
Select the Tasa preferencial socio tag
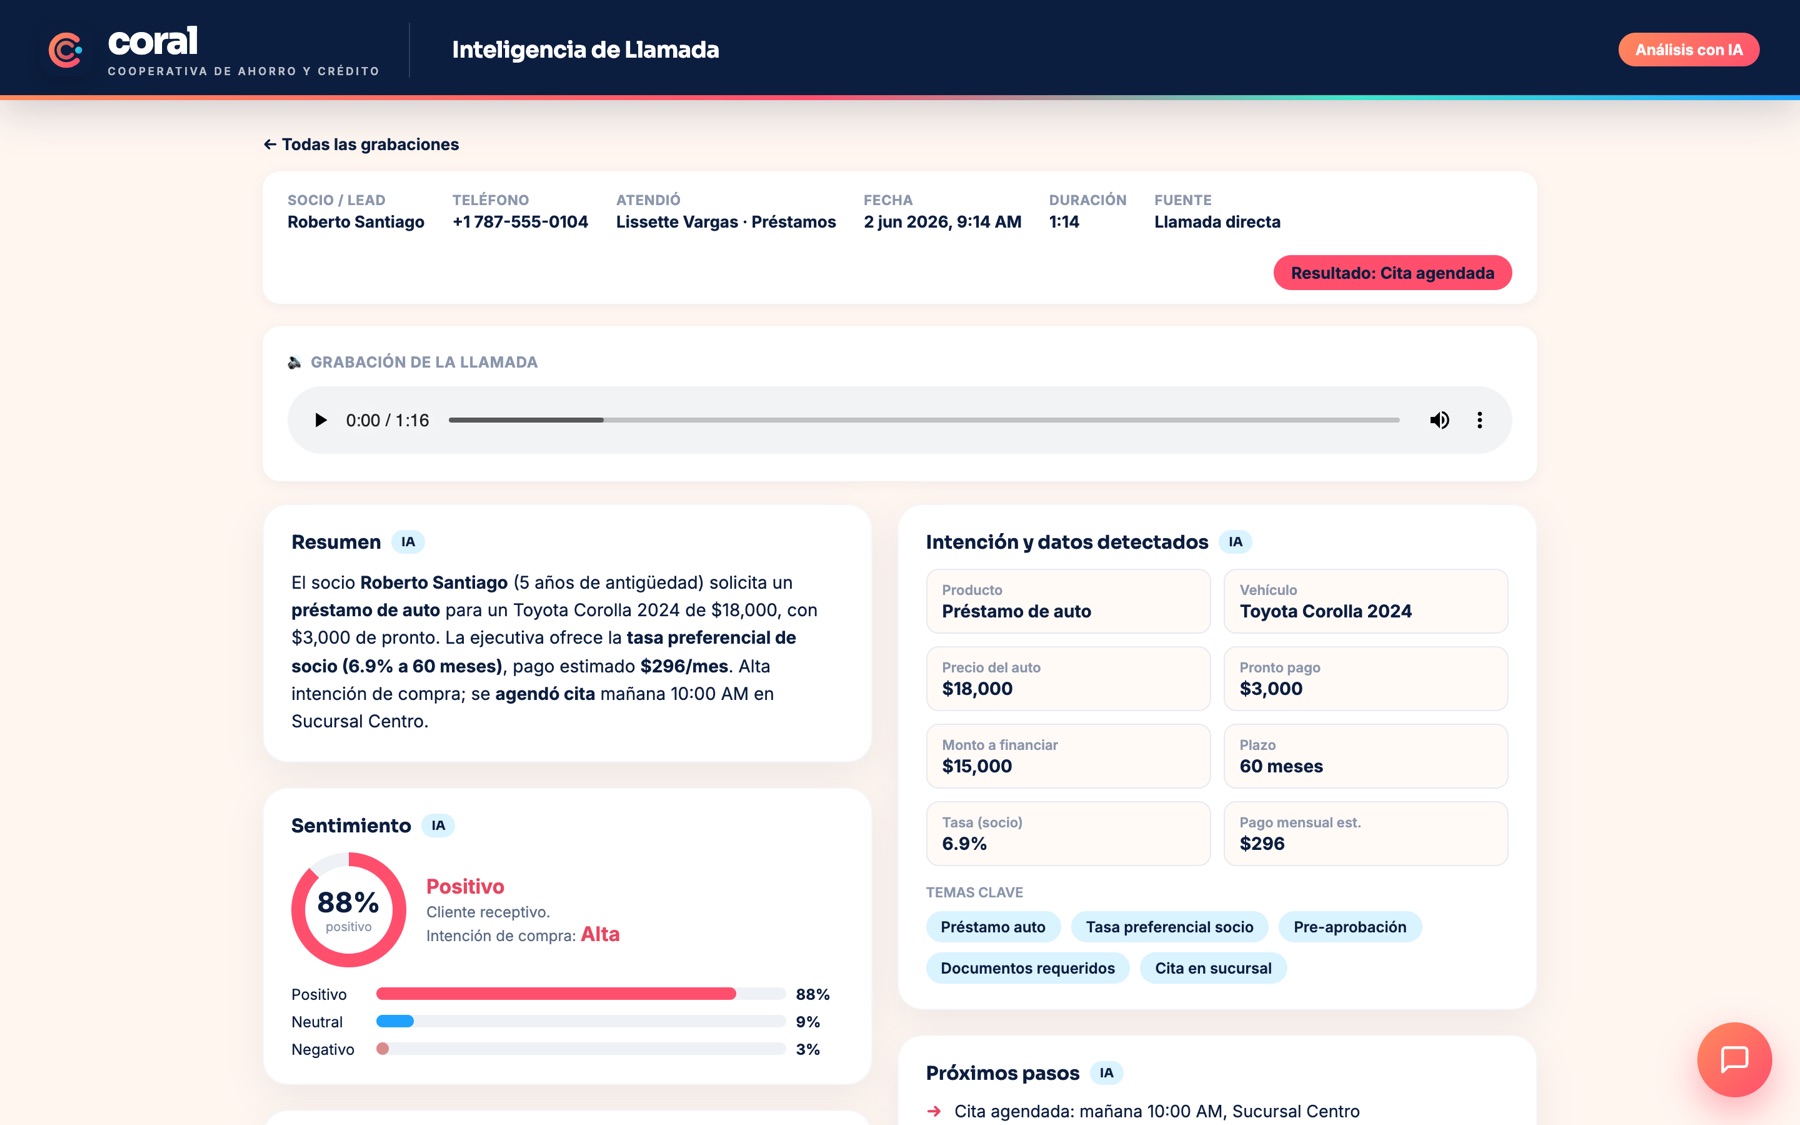[1170, 927]
